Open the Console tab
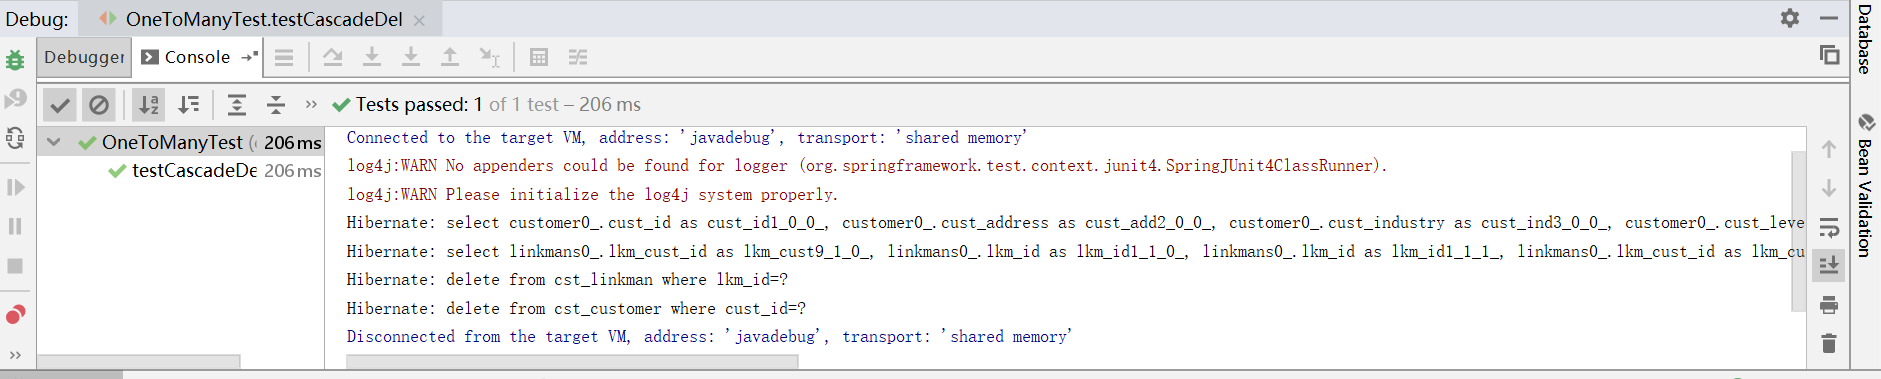This screenshot has width=1881, height=379. coord(186,57)
